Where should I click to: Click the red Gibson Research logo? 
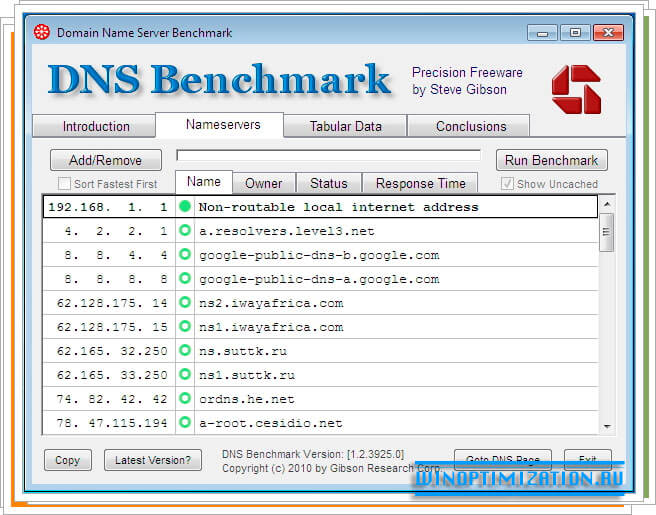577,89
